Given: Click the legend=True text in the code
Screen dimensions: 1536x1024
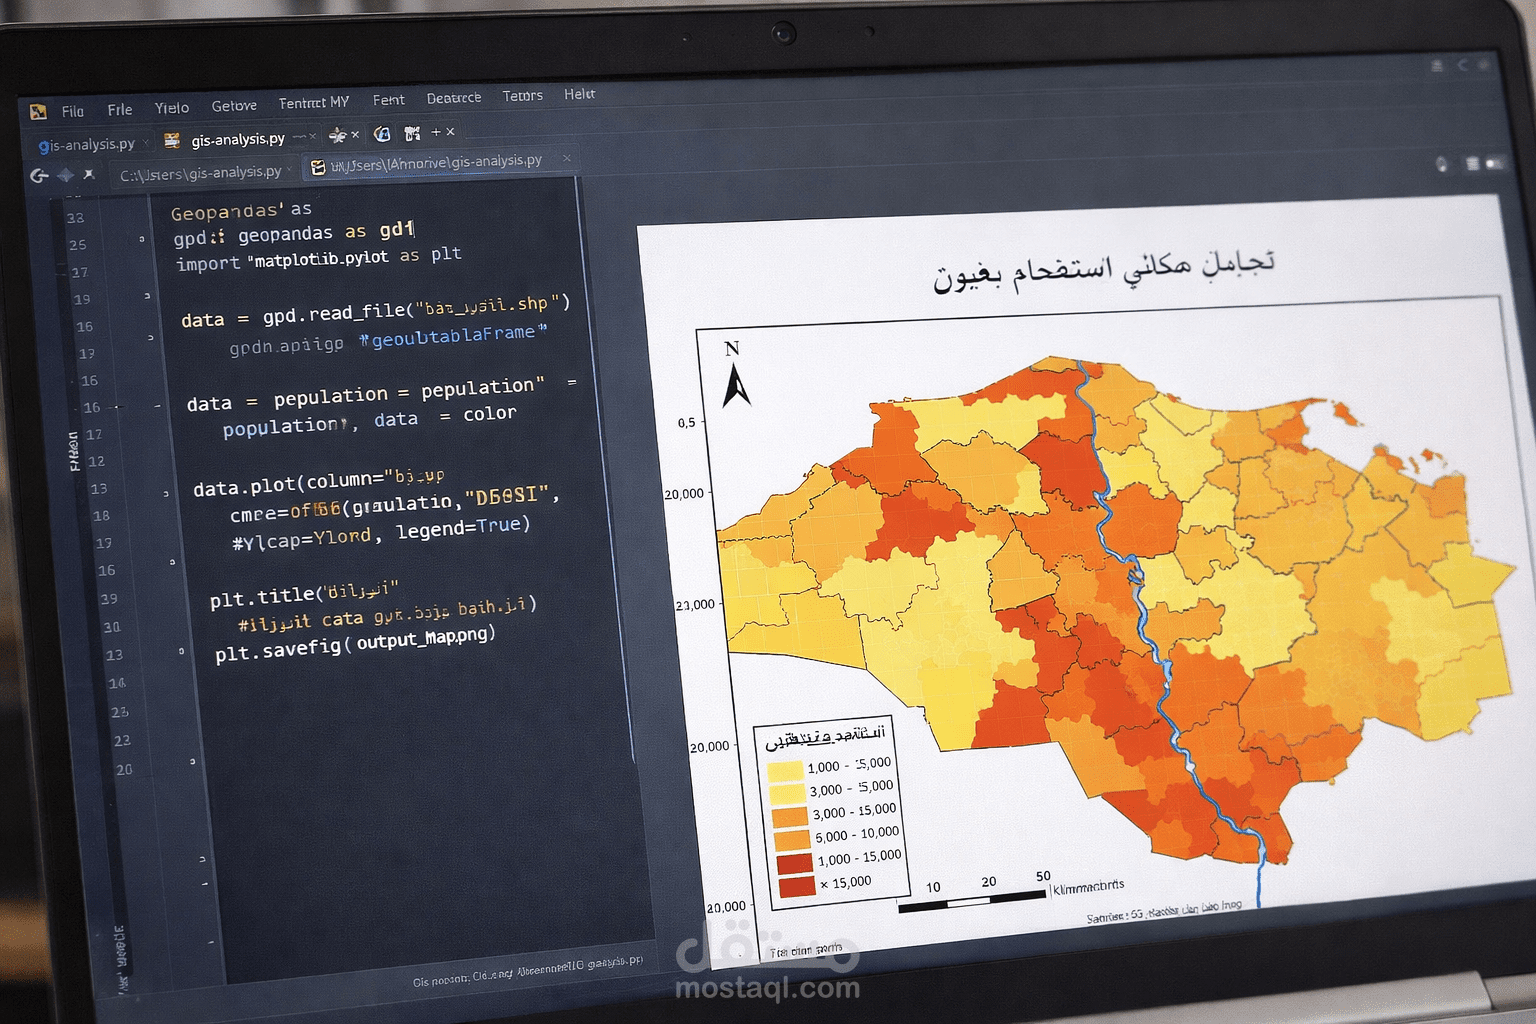Looking at the screenshot, I should pyautogui.click(x=463, y=527).
